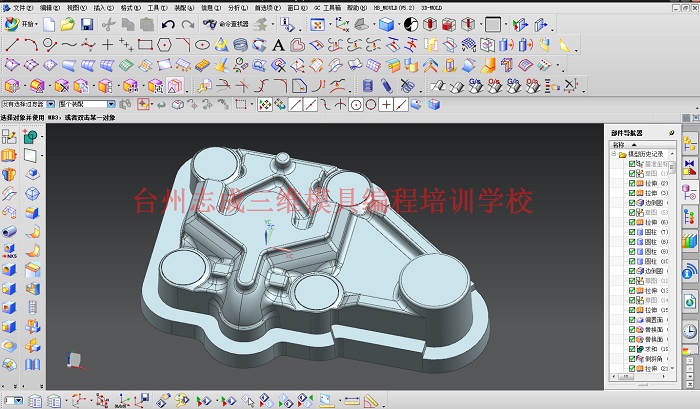Screen dimensions: 700x409
Task: Click the view triad cube in the viewport
Action: pos(74,359)
